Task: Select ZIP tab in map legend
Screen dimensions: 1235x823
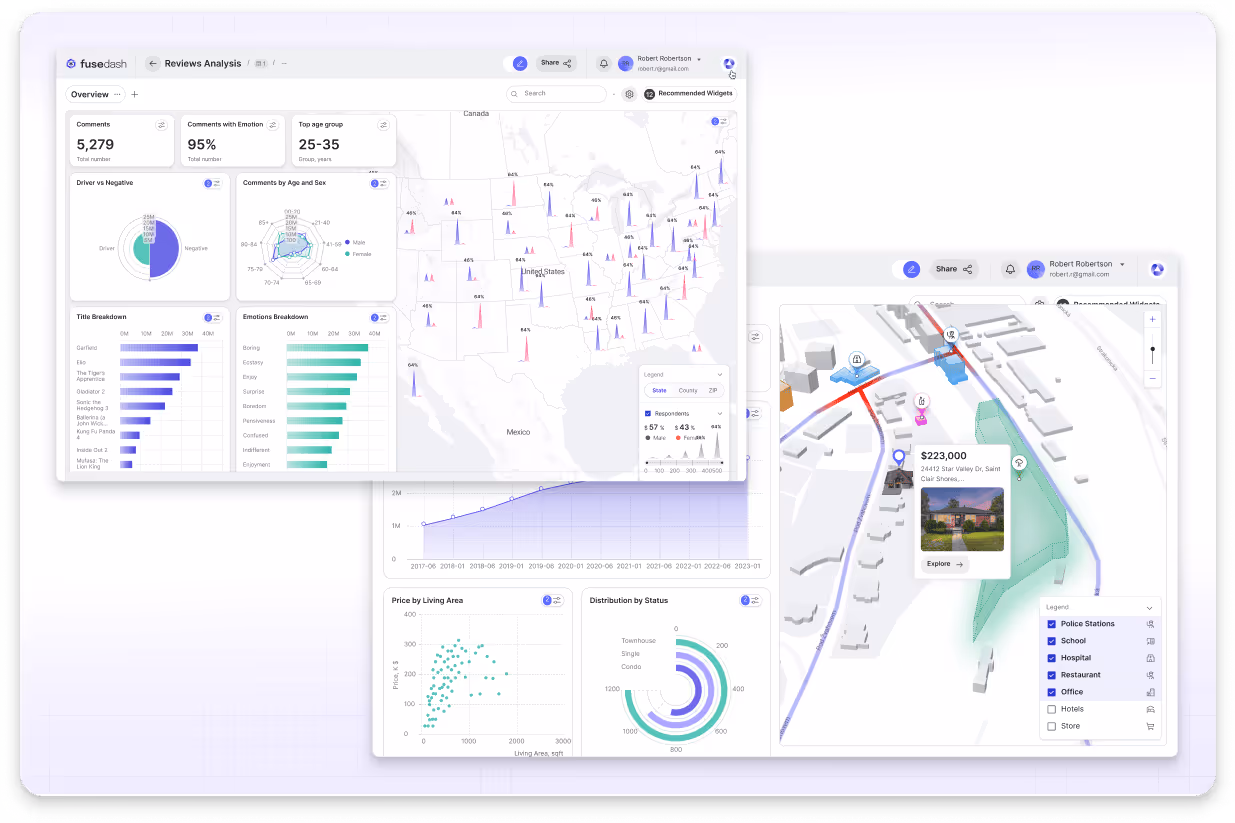Action: [713, 390]
